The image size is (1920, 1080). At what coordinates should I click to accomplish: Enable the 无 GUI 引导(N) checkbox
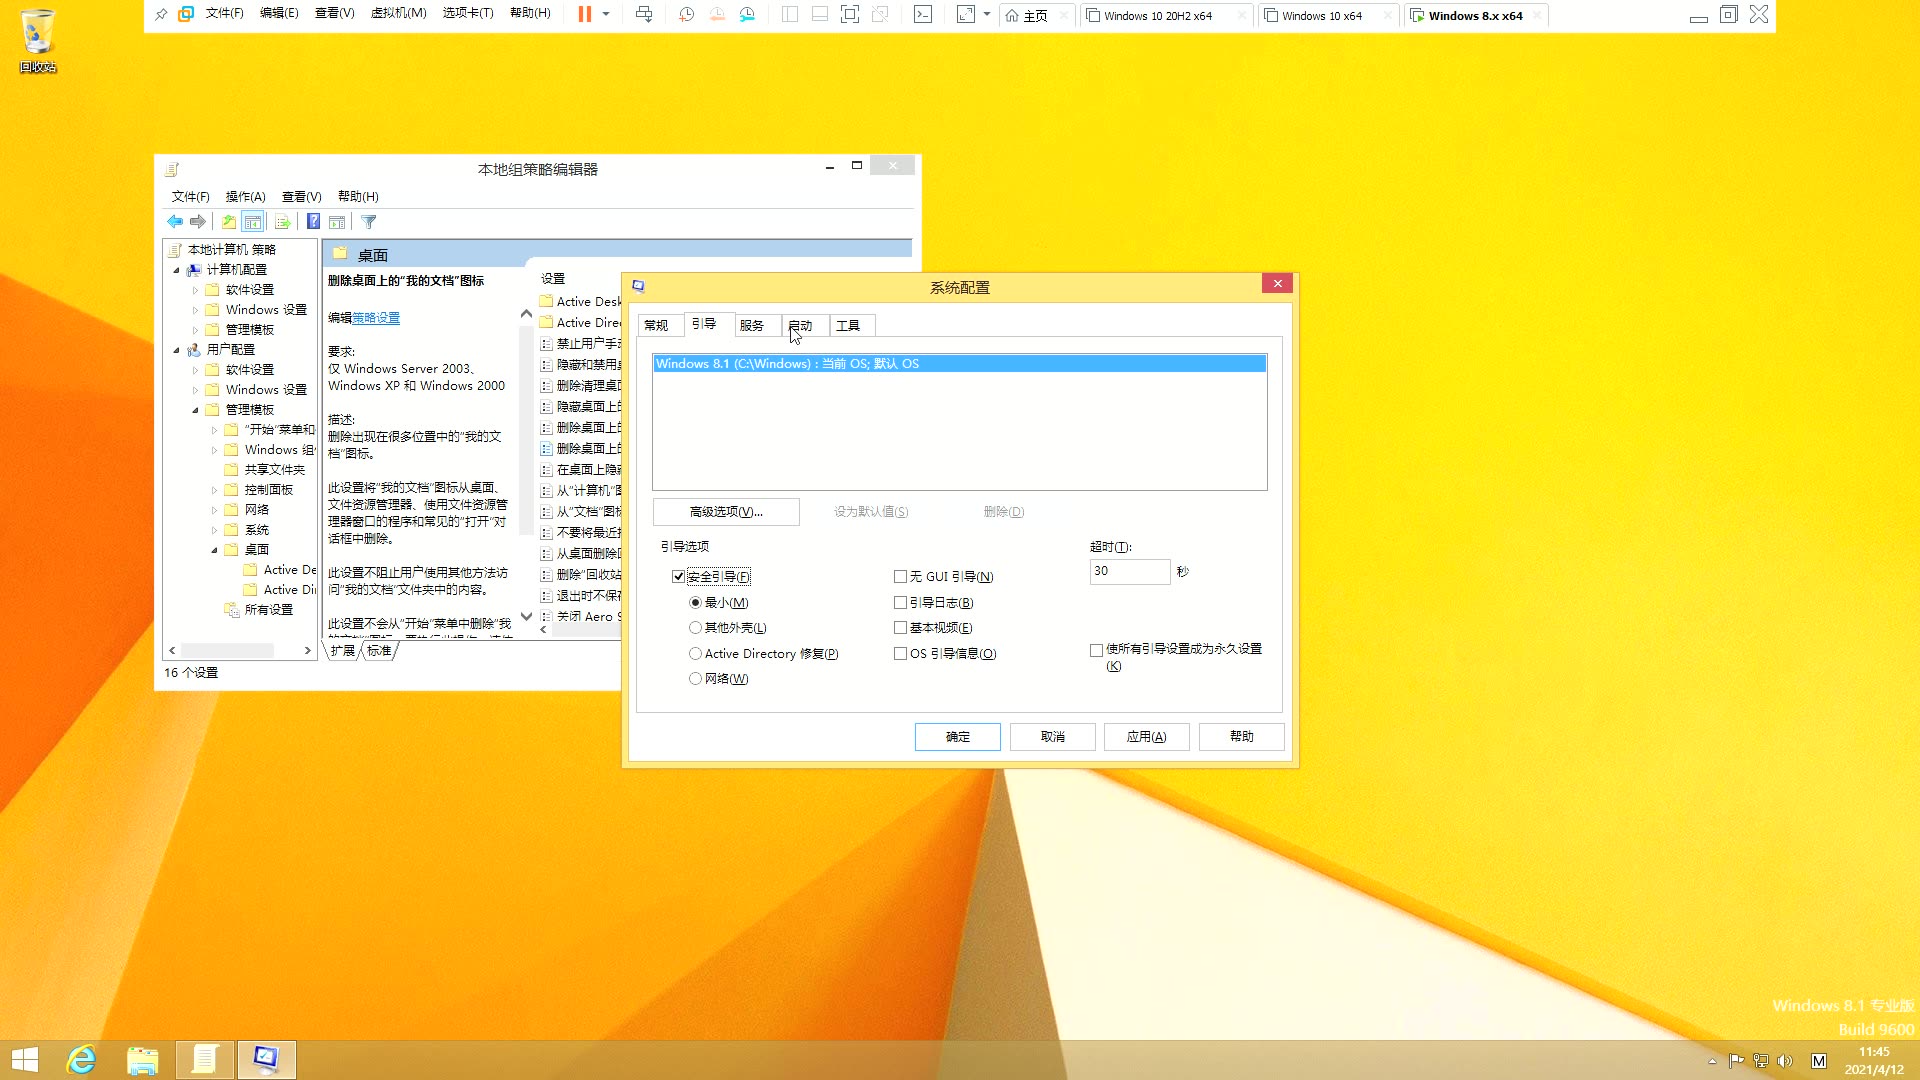[900, 577]
